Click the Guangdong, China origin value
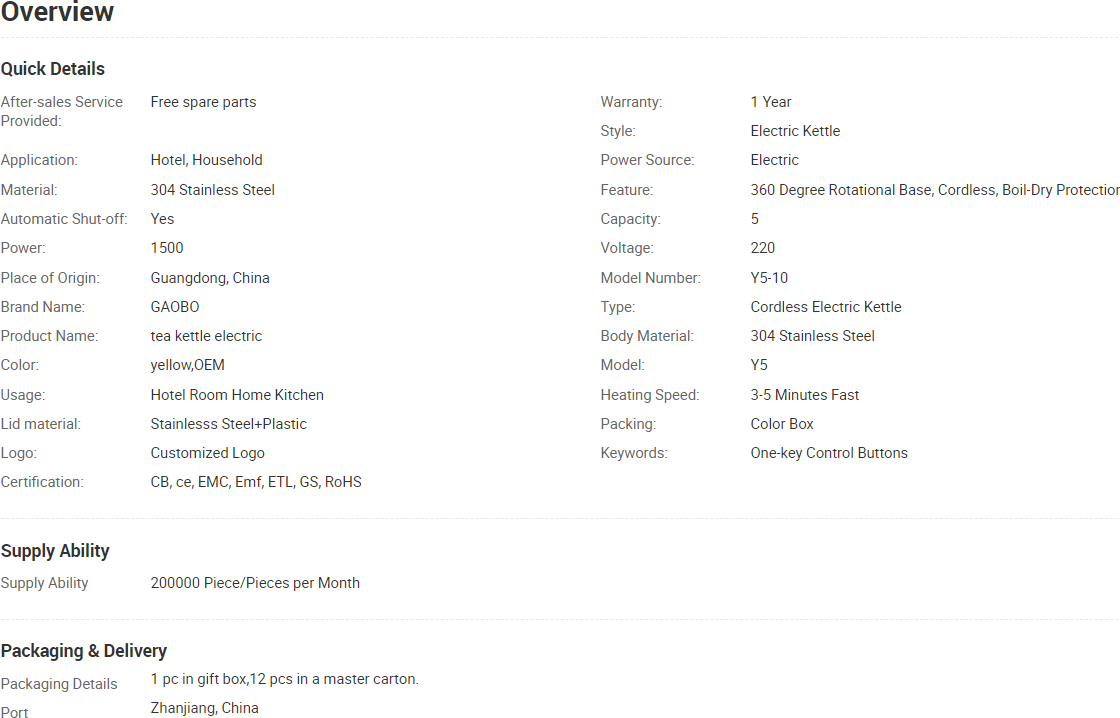This screenshot has width=1120, height=718. pos(210,278)
